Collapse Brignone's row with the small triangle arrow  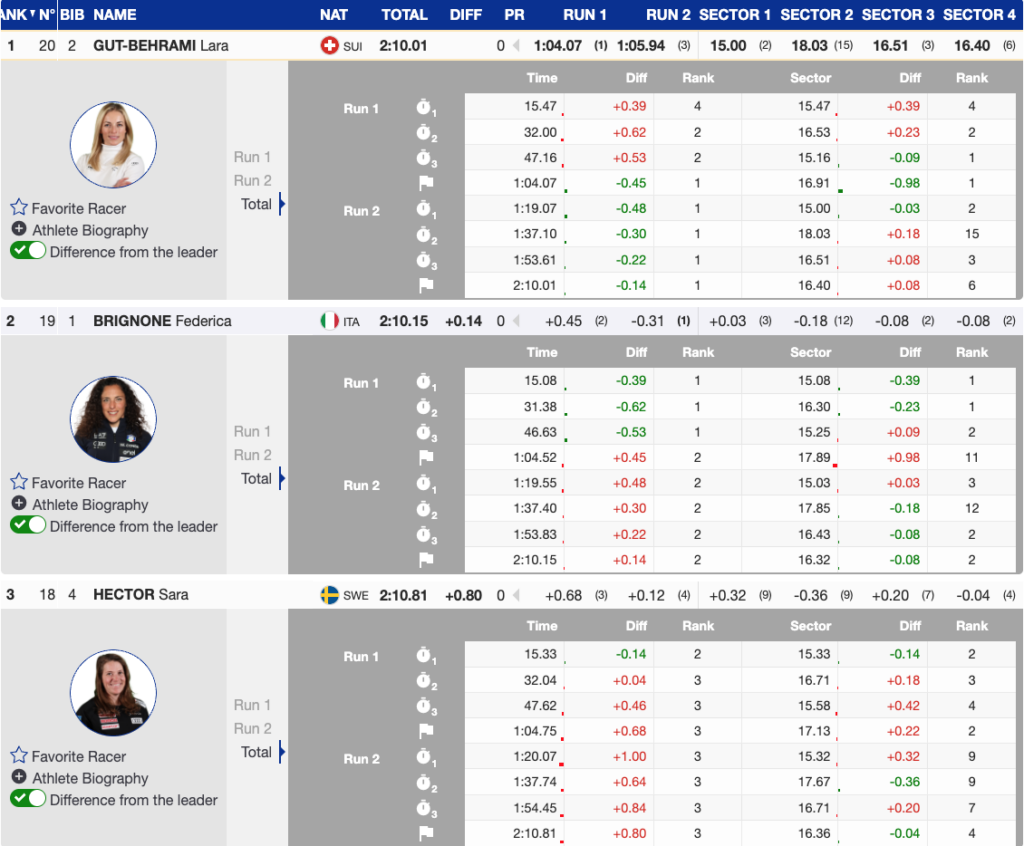click(x=516, y=321)
